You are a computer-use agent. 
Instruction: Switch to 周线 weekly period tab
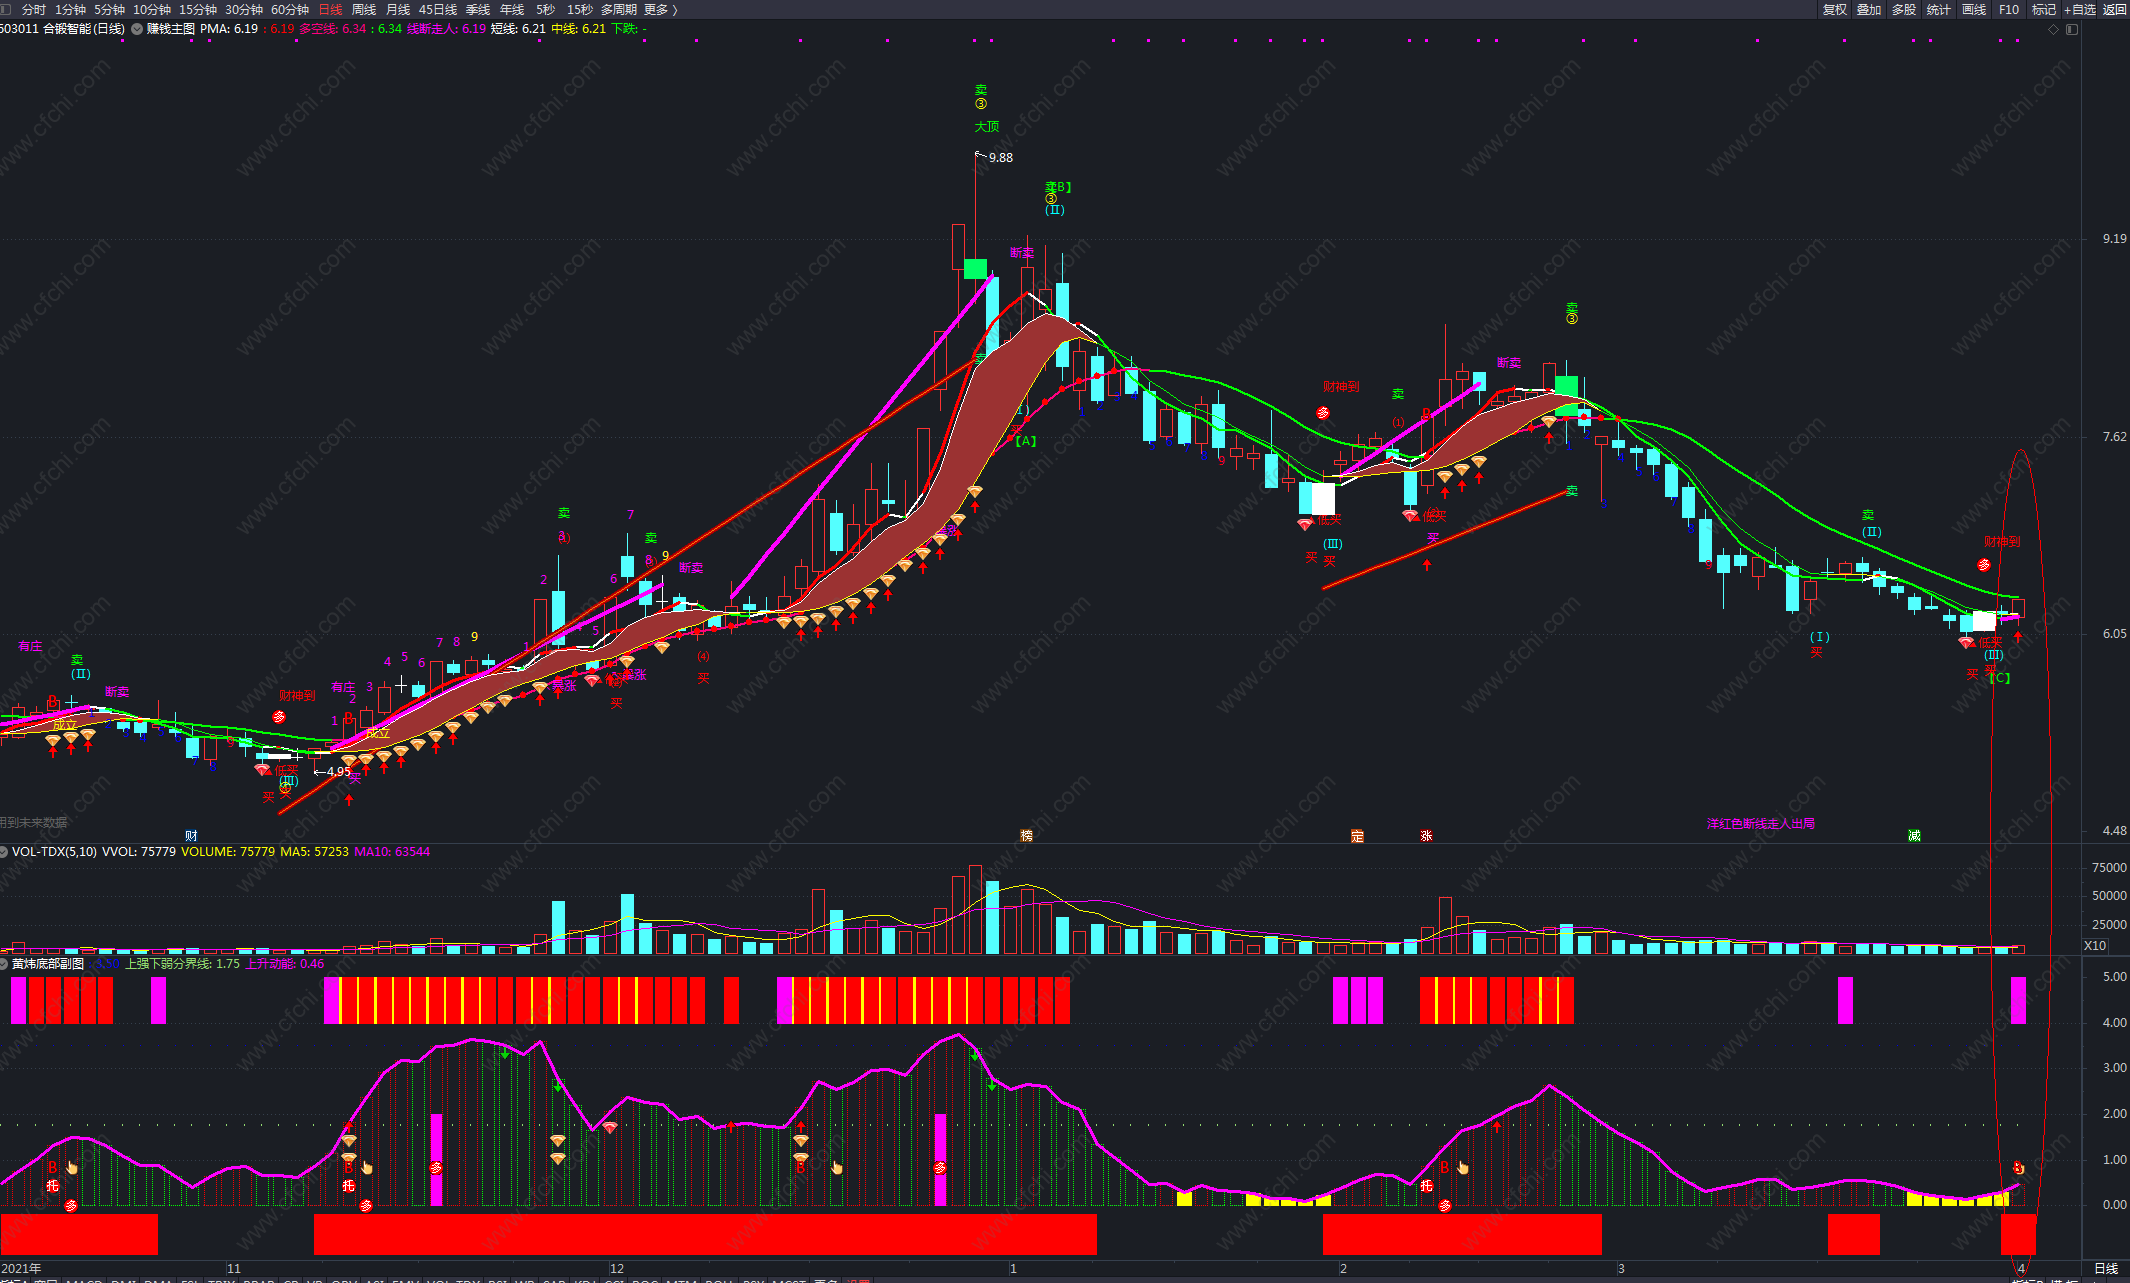(x=364, y=9)
